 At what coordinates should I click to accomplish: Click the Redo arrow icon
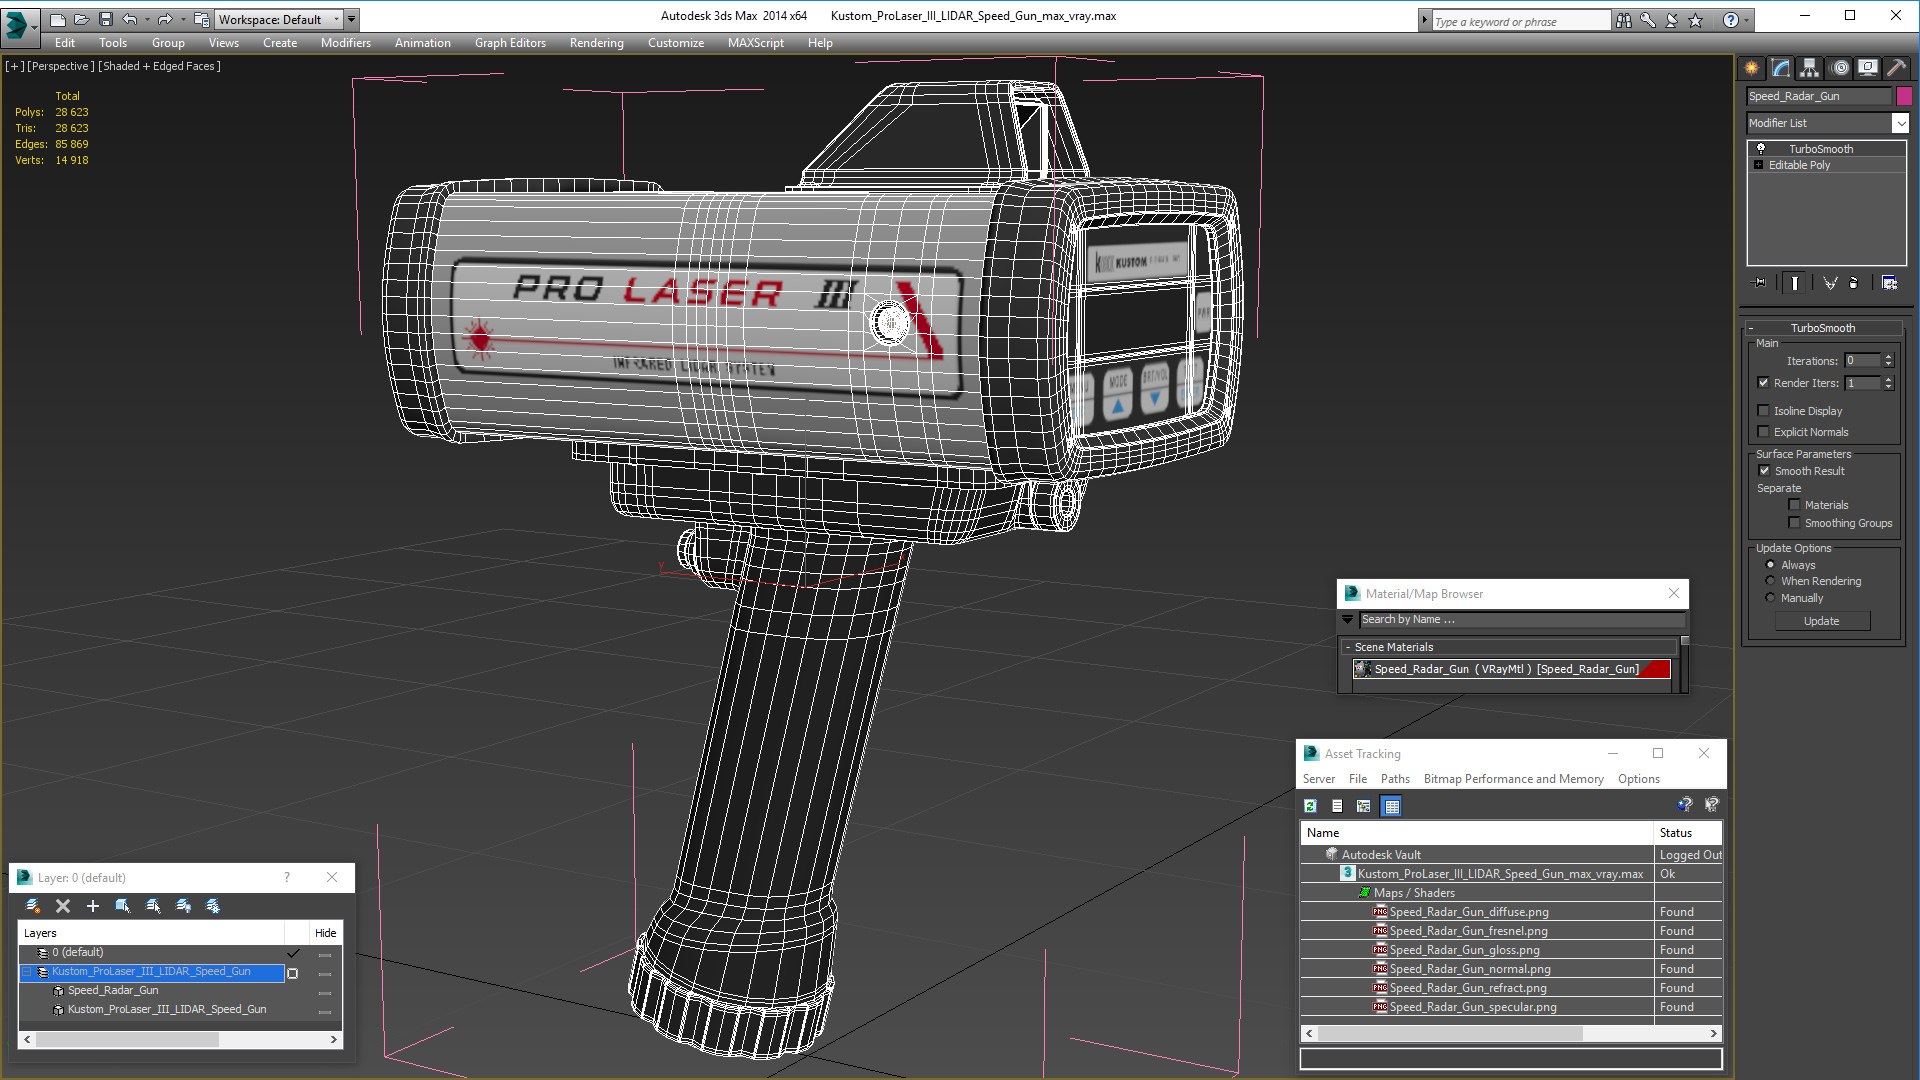165,19
